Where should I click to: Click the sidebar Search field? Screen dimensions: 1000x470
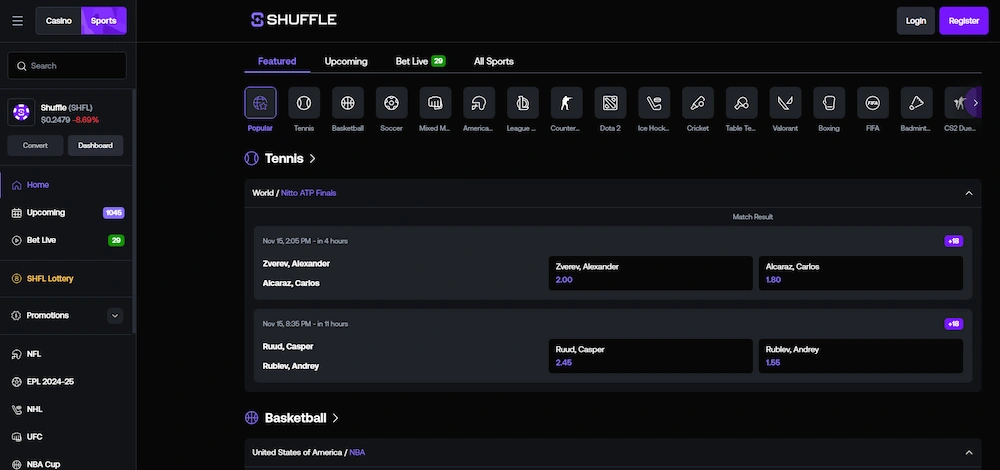click(x=67, y=66)
